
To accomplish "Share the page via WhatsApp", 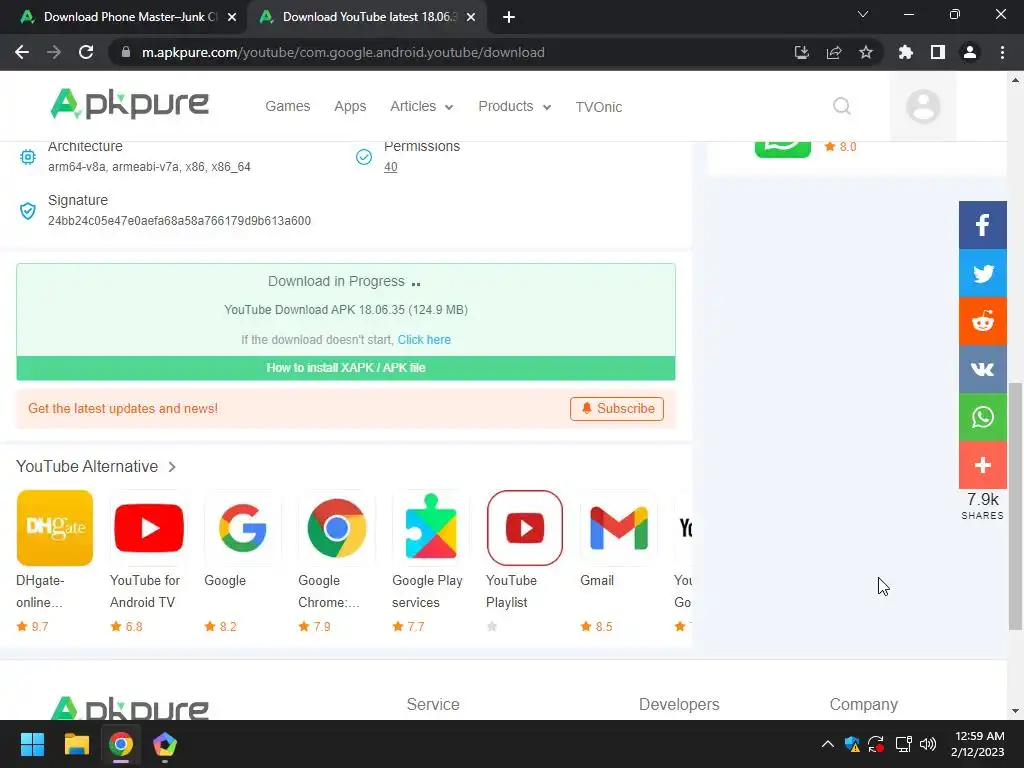I will pos(982,417).
